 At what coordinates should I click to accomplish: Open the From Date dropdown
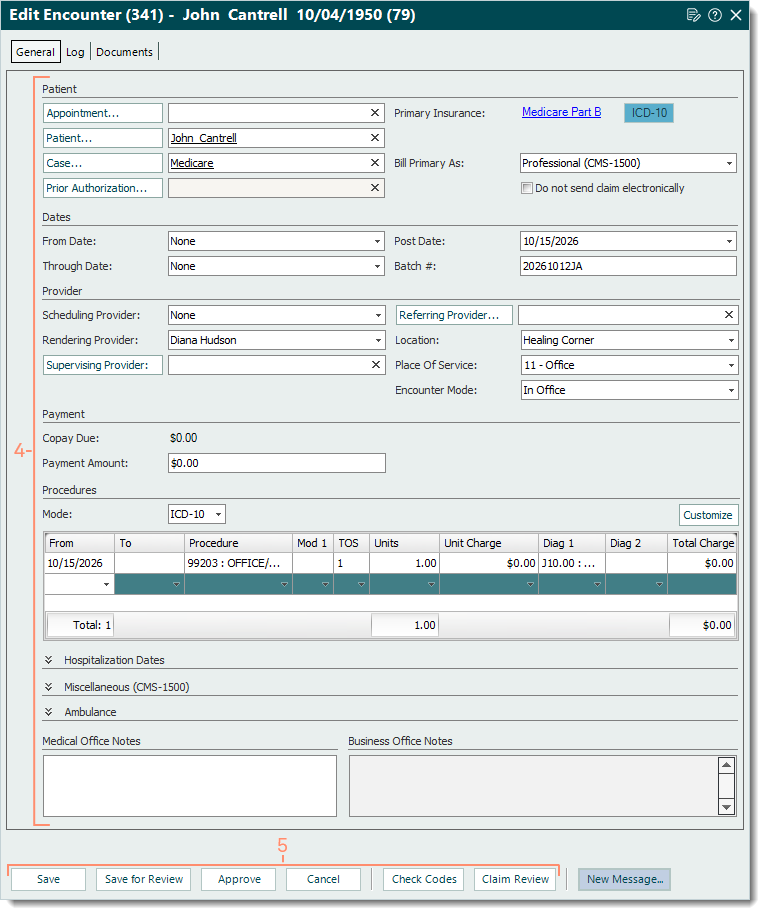pyautogui.click(x=378, y=241)
